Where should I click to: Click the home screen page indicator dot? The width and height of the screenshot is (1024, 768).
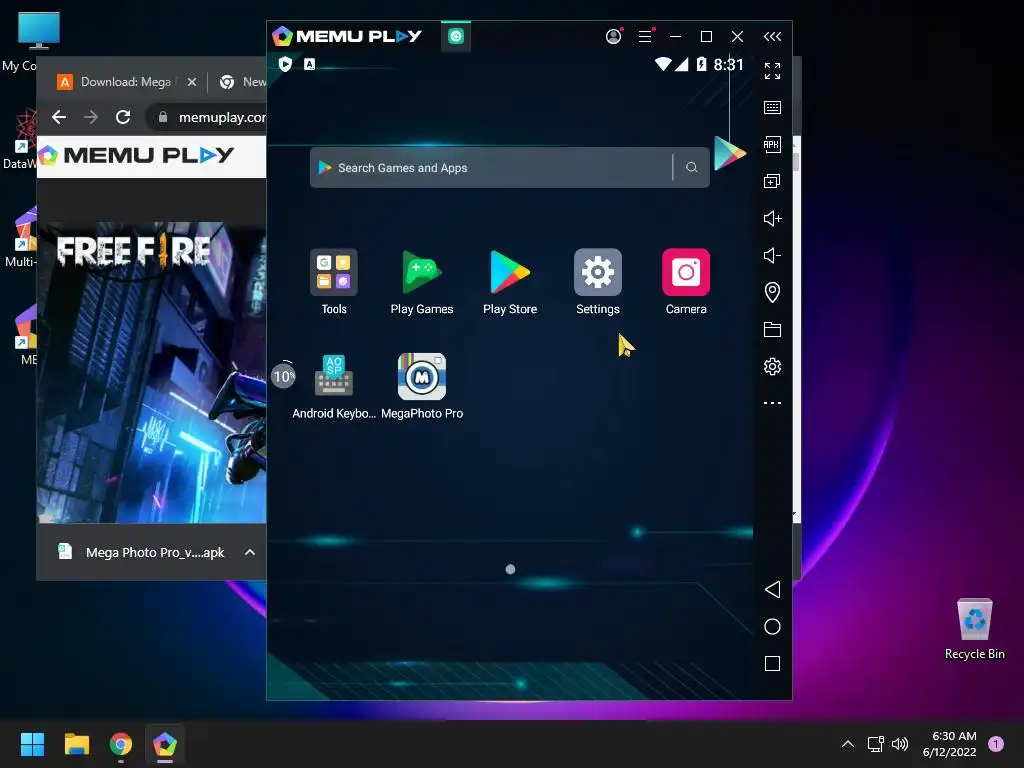[x=510, y=569]
